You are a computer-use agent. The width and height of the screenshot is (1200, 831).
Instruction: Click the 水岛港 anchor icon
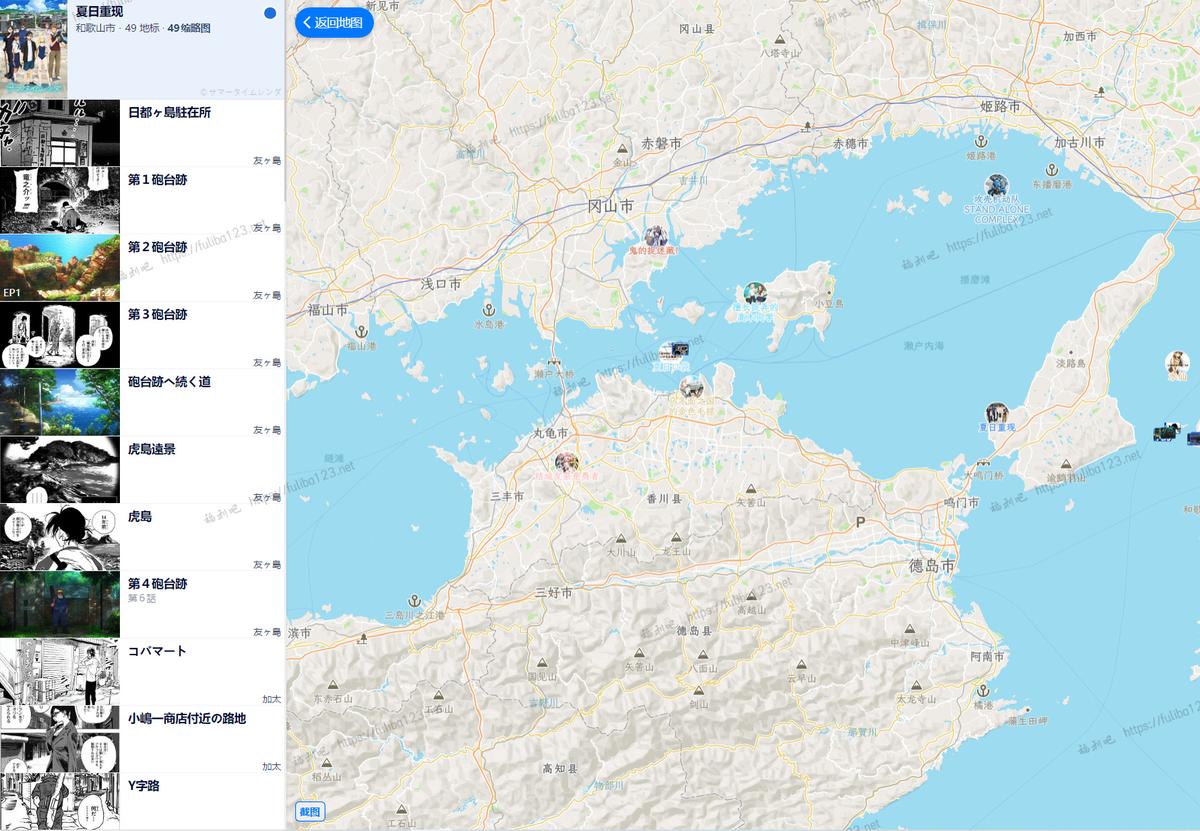click(x=490, y=309)
